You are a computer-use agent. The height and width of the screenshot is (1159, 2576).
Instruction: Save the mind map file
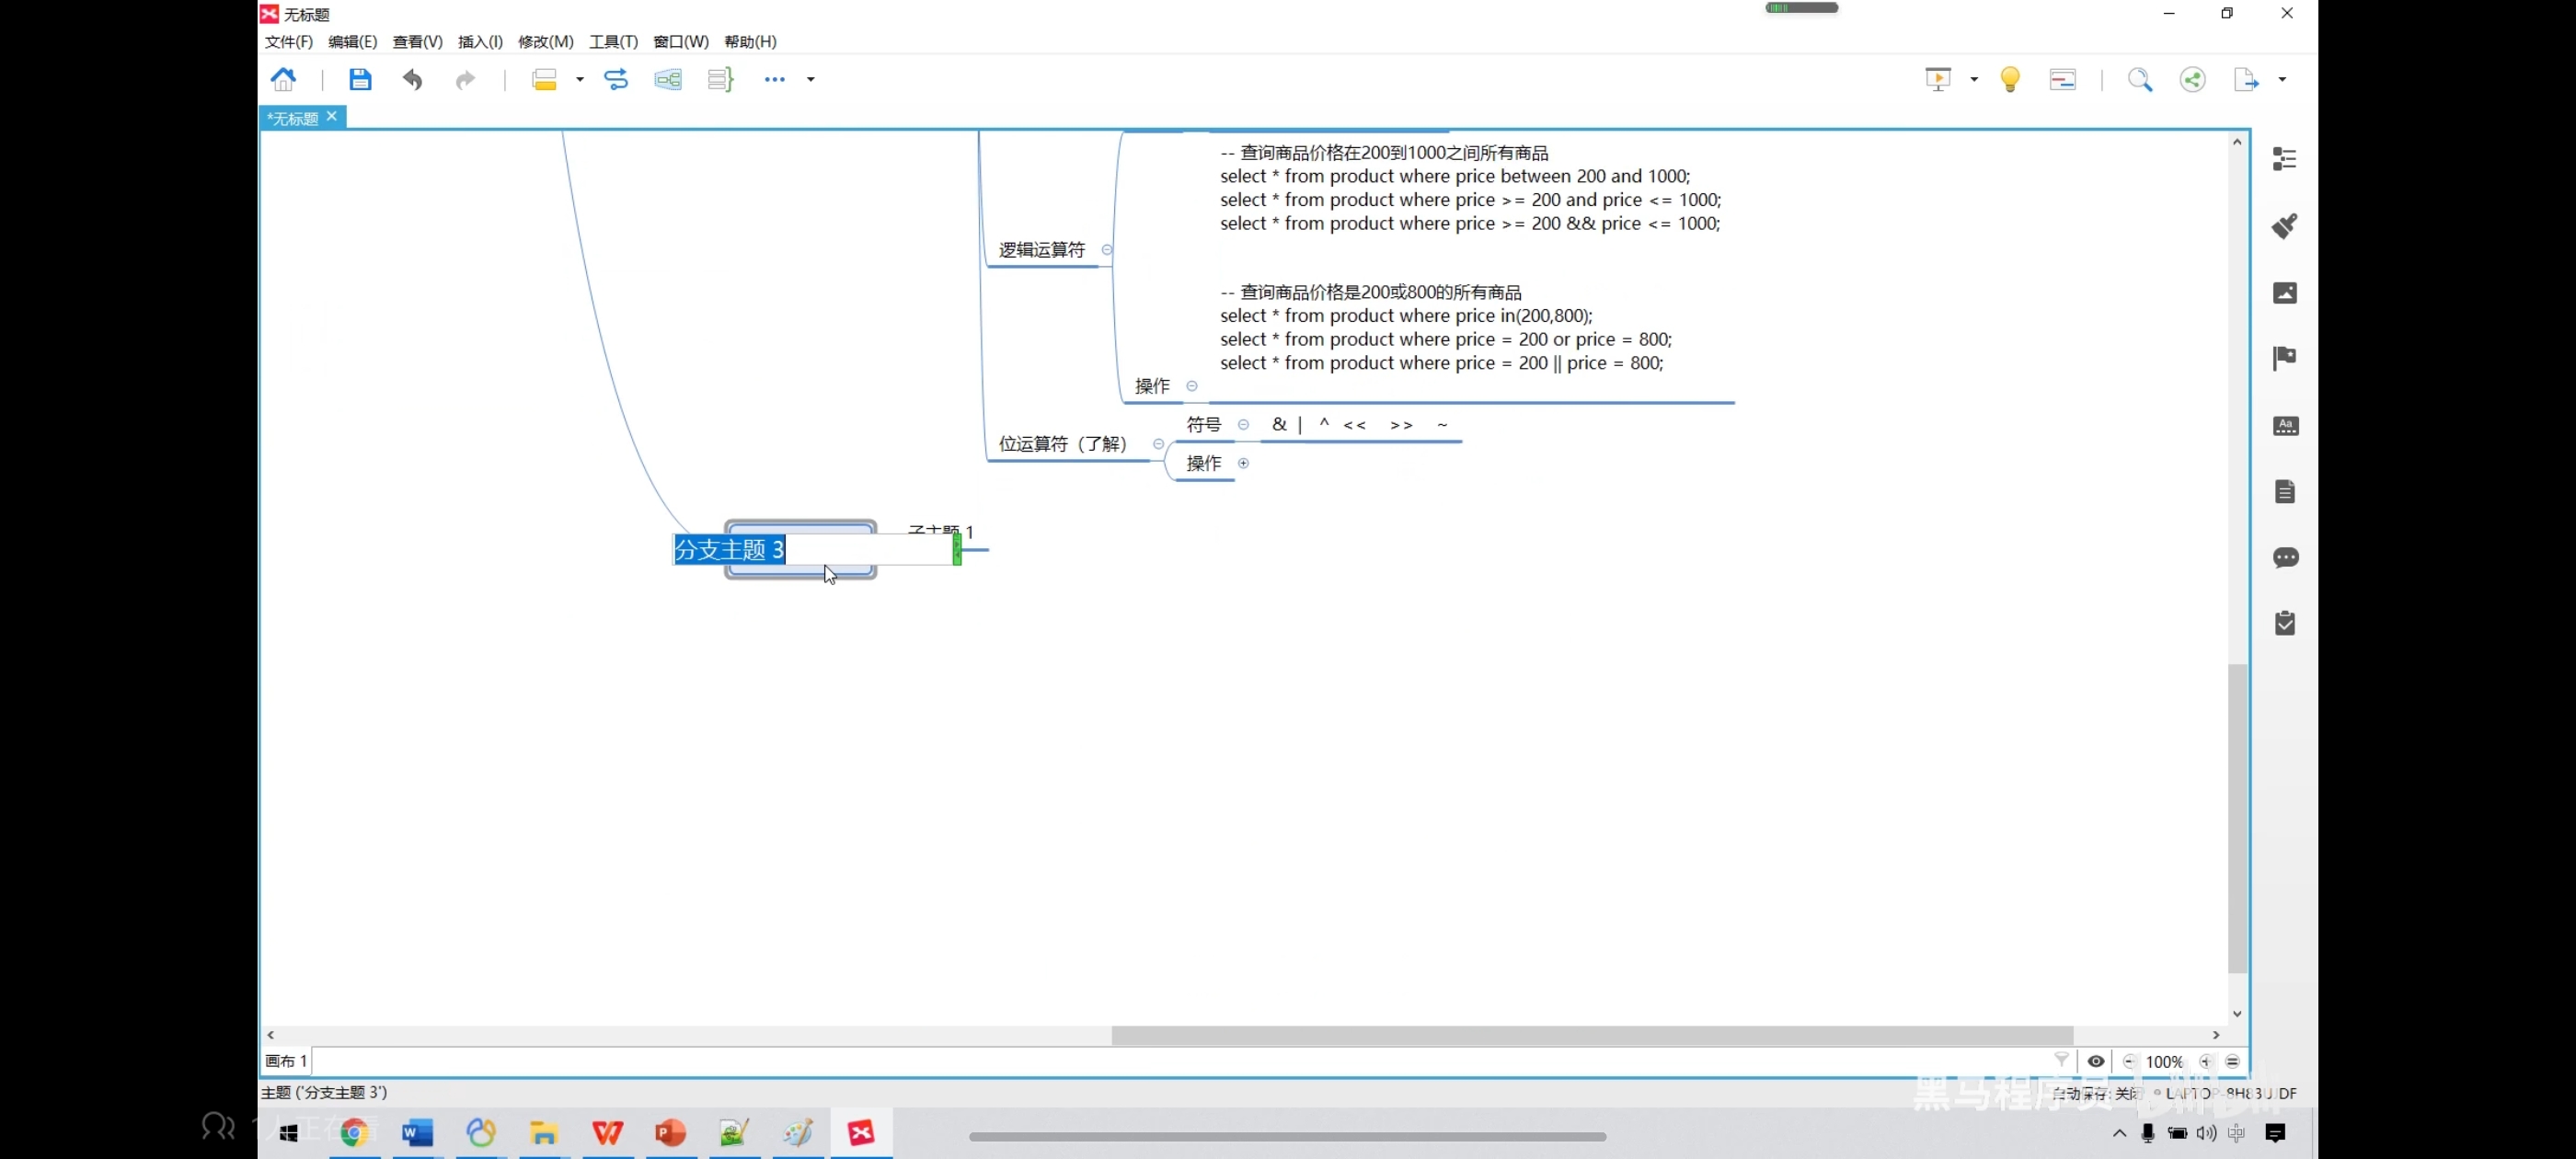(360, 79)
